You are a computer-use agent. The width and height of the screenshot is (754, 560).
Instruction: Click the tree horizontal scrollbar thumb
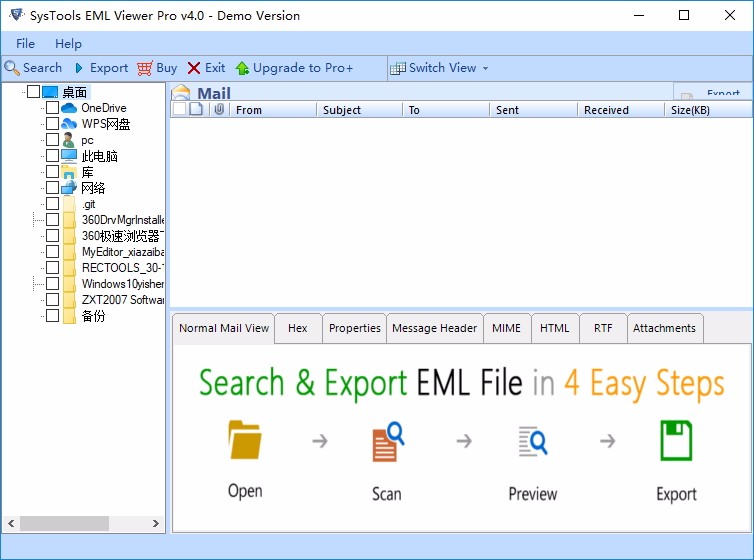[x=64, y=523]
